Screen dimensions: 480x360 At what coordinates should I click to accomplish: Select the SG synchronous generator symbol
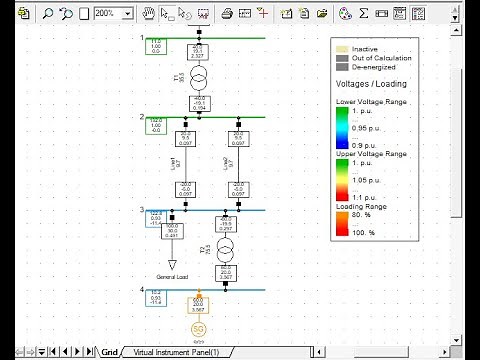pos(198,329)
